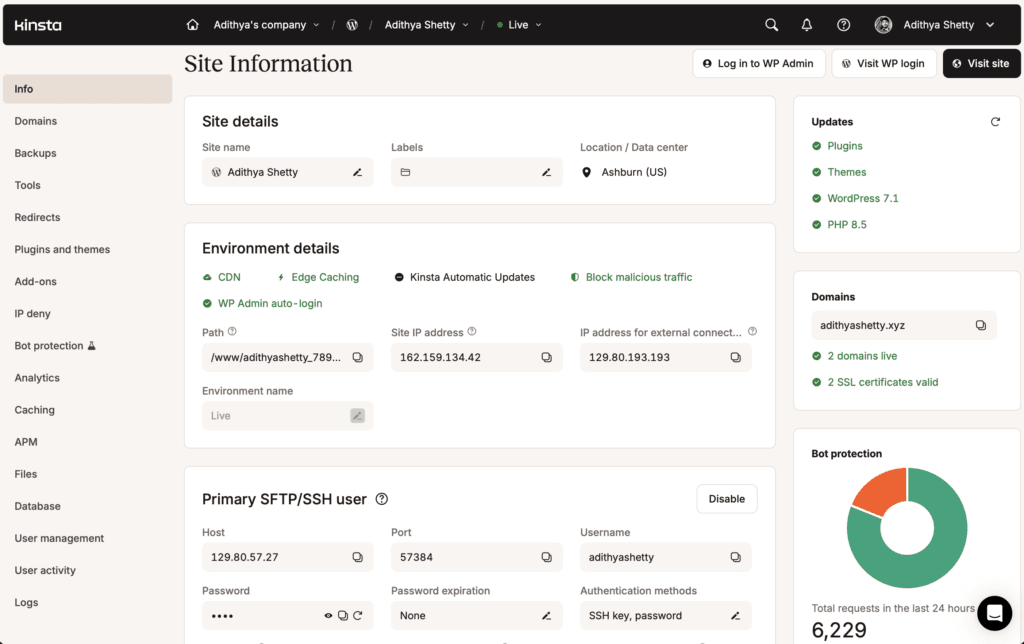Copy the SFTP password
The width and height of the screenshot is (1024, 644).
tap(343, 615)
